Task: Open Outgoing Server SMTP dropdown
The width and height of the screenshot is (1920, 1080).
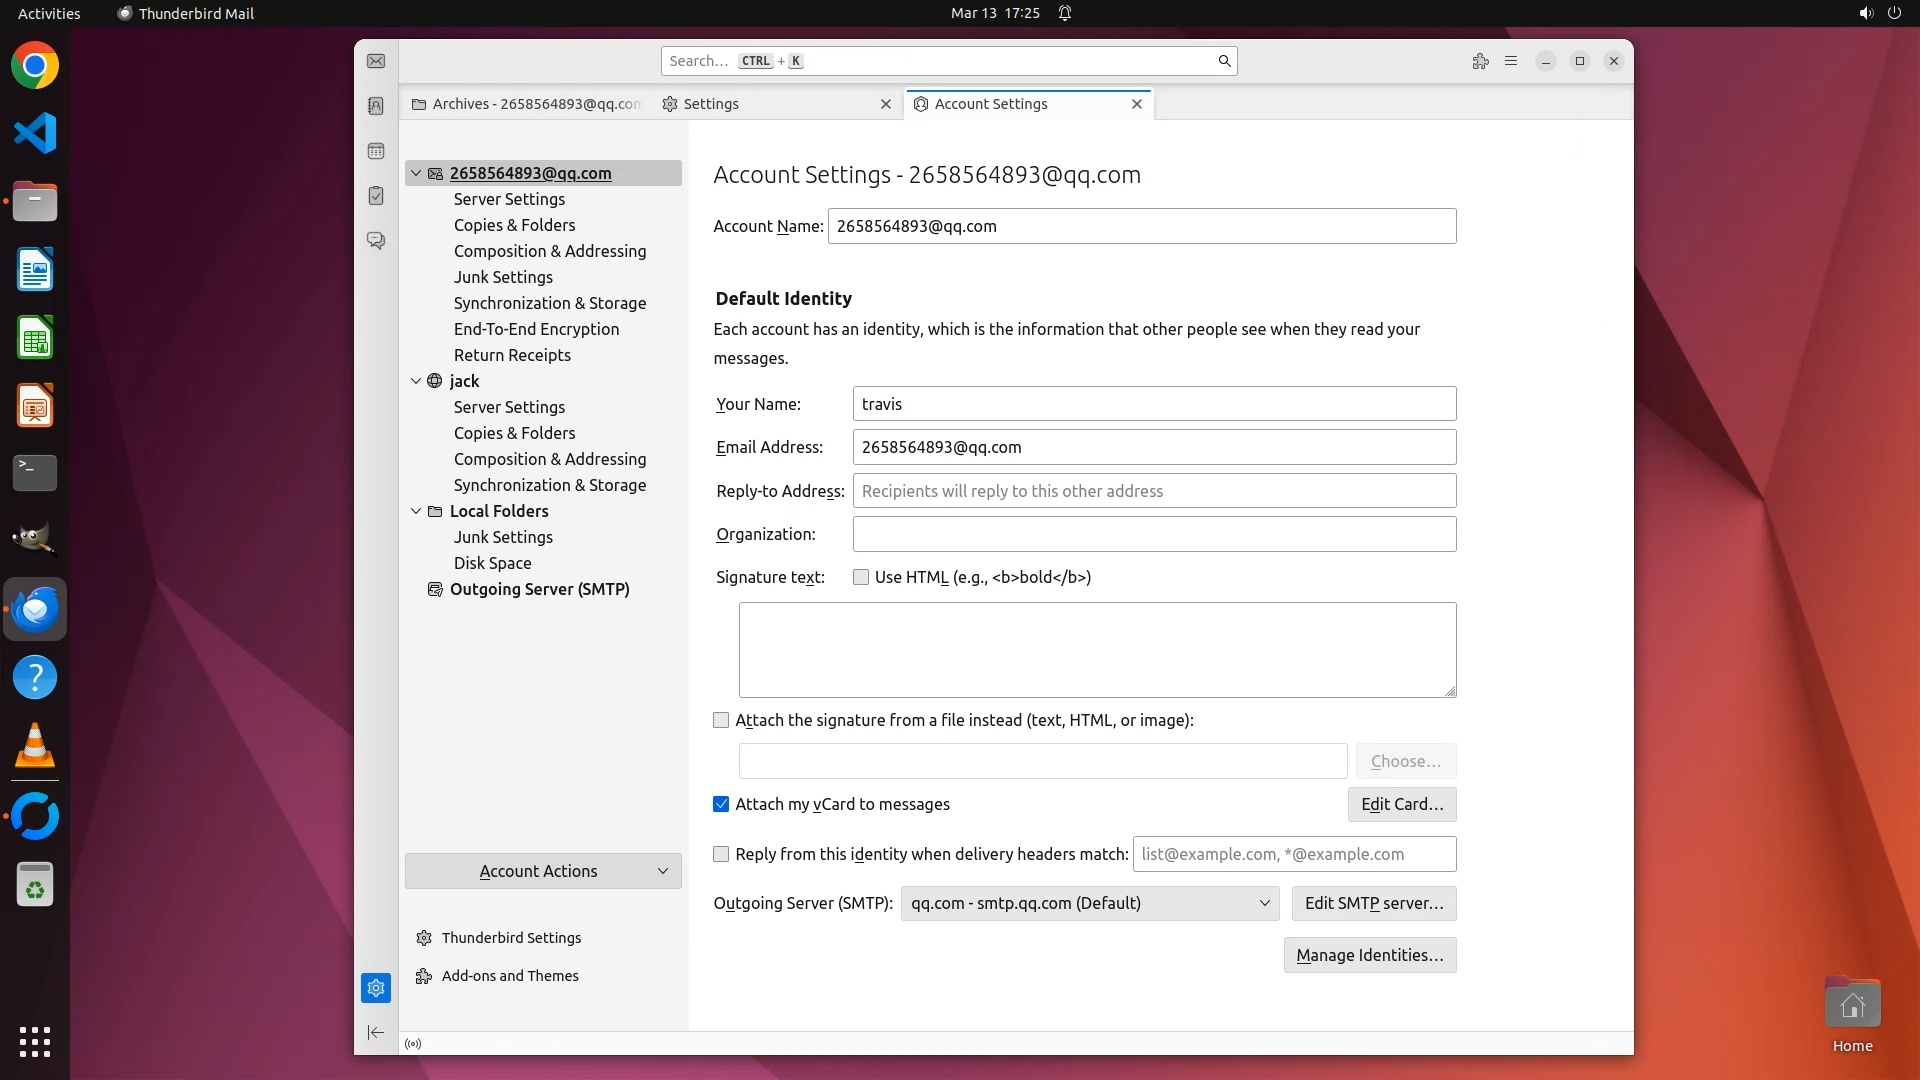Action: (x=1089, y=903)
